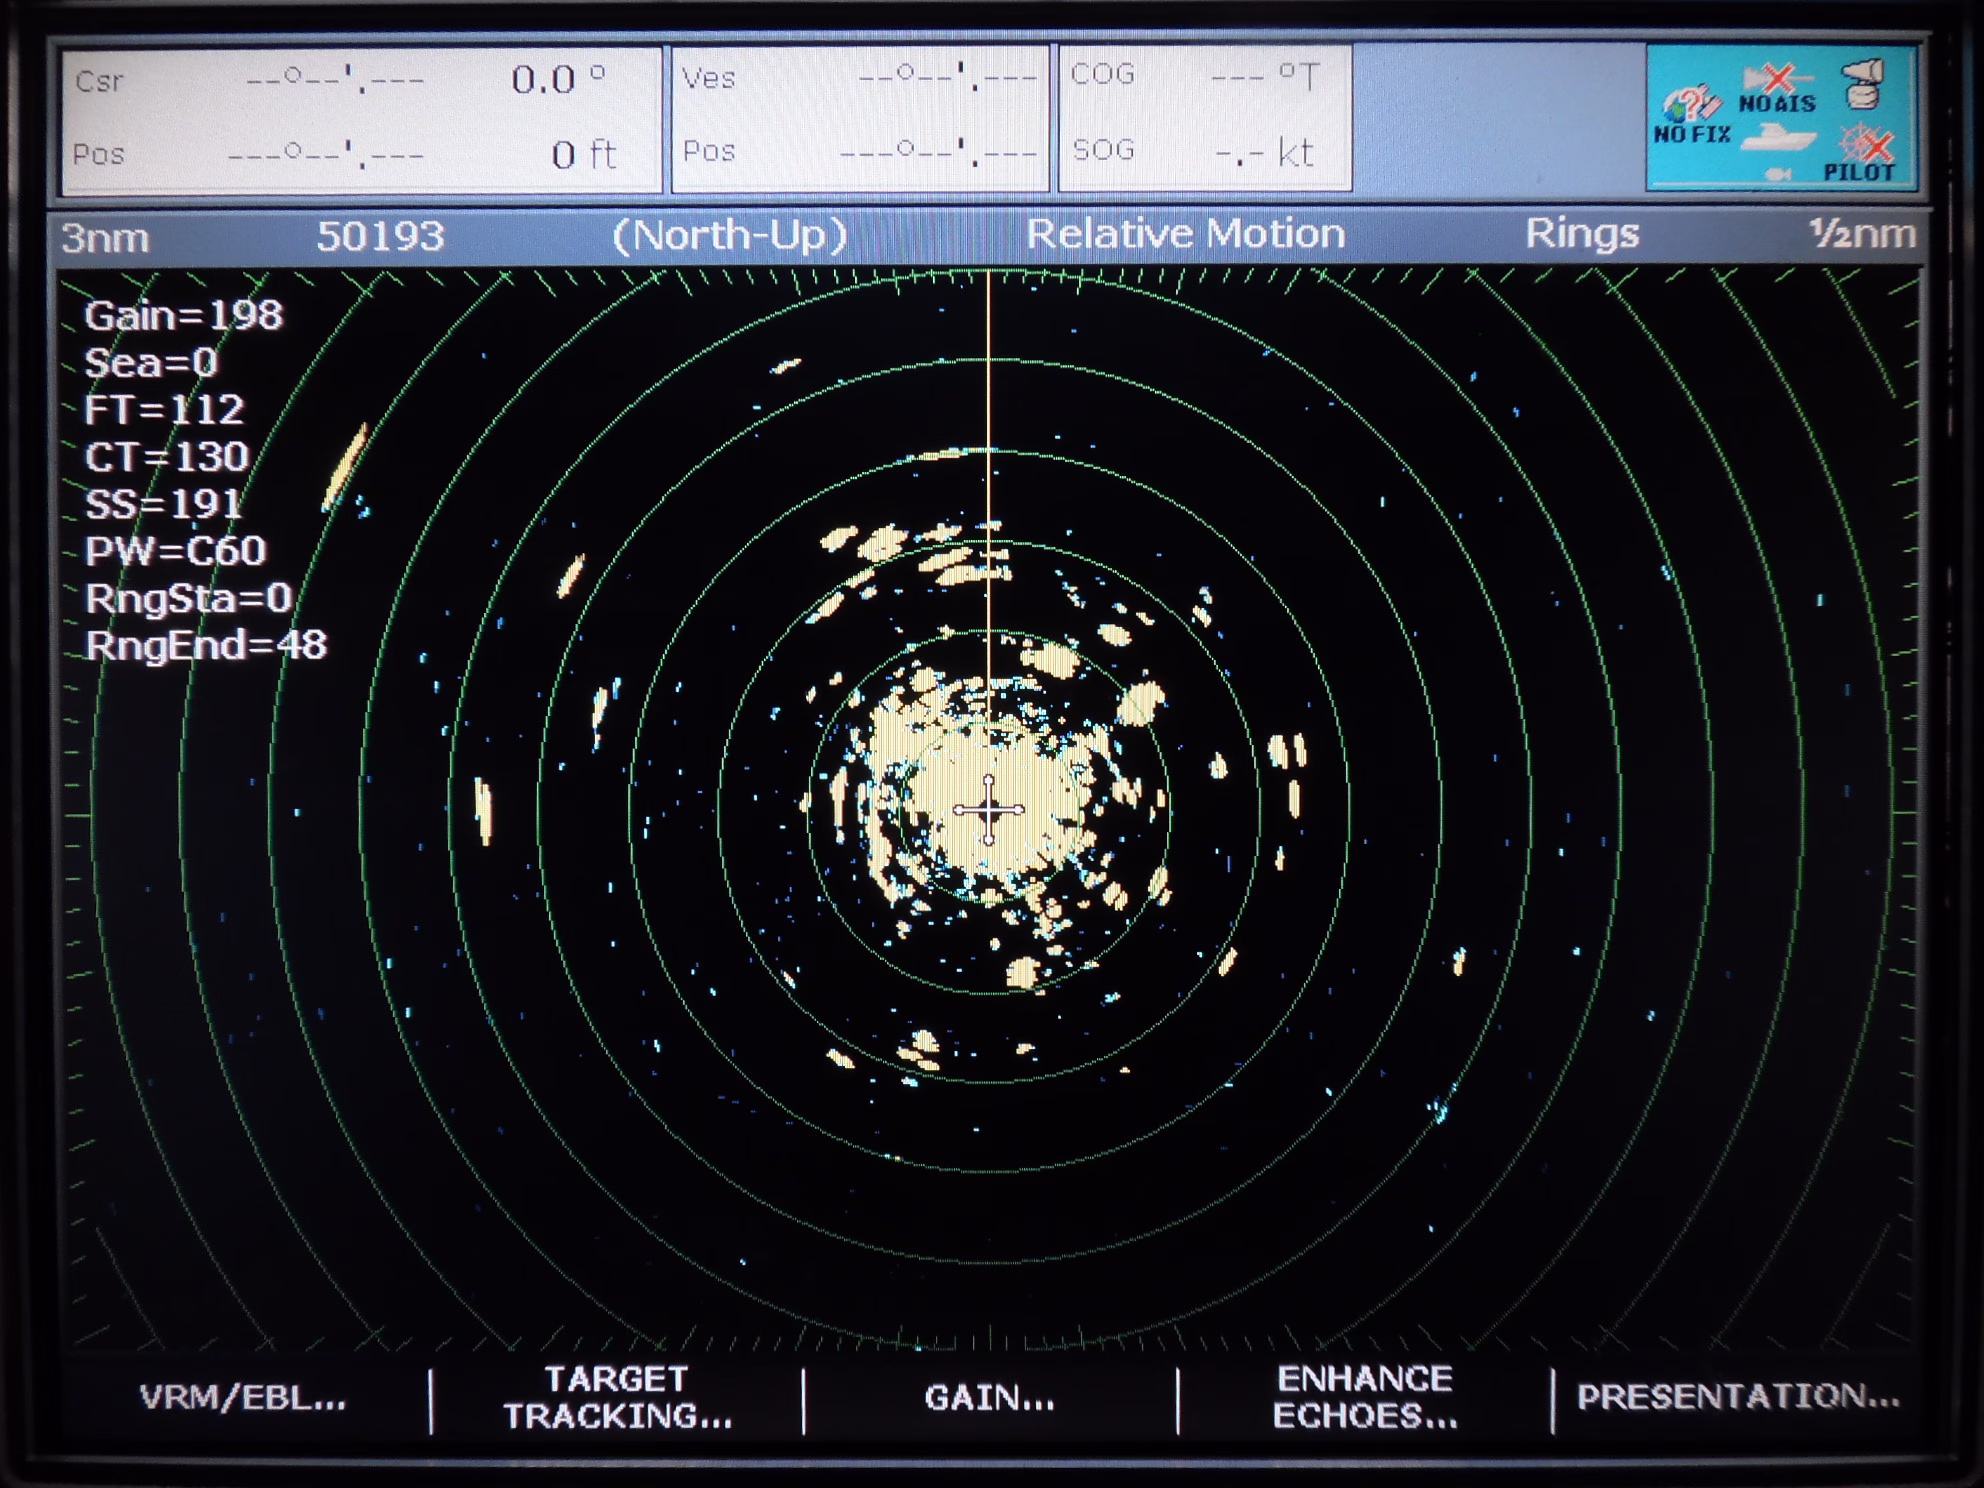The image size is (1984, 1488).
Task: Select the PW=C60 readout
Action: point(175,551)
